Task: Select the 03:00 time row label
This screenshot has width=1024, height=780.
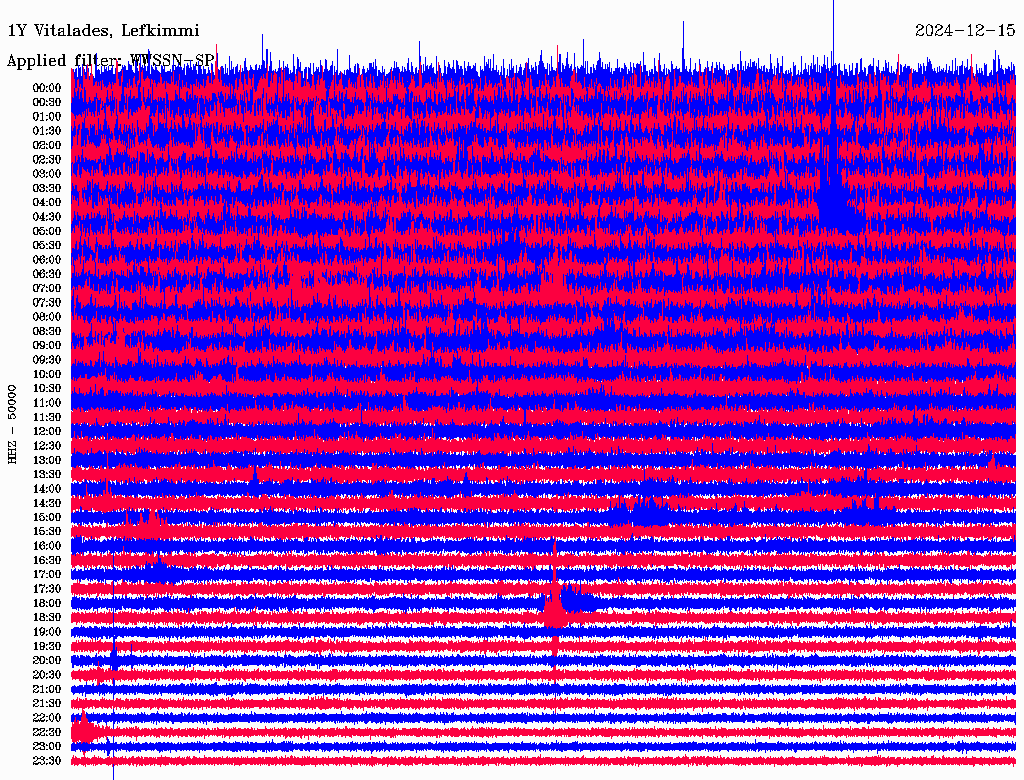Action: (47, 174)
